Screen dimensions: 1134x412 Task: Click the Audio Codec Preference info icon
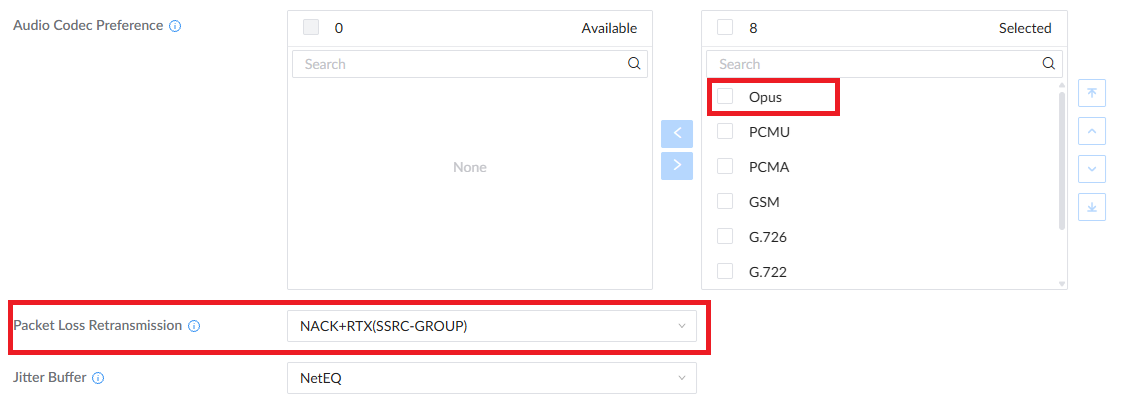(175, 26)
